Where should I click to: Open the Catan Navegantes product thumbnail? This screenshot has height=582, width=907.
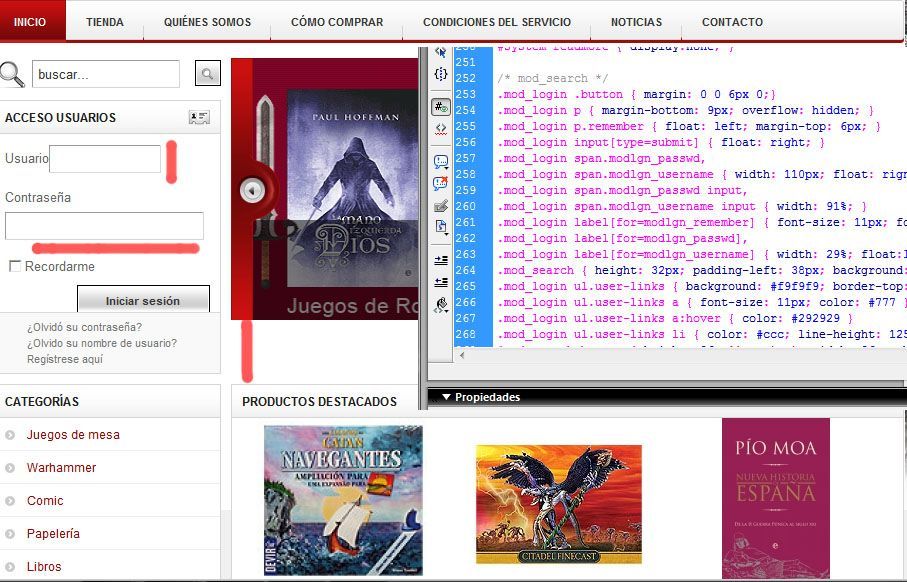(x=343, y=500)
